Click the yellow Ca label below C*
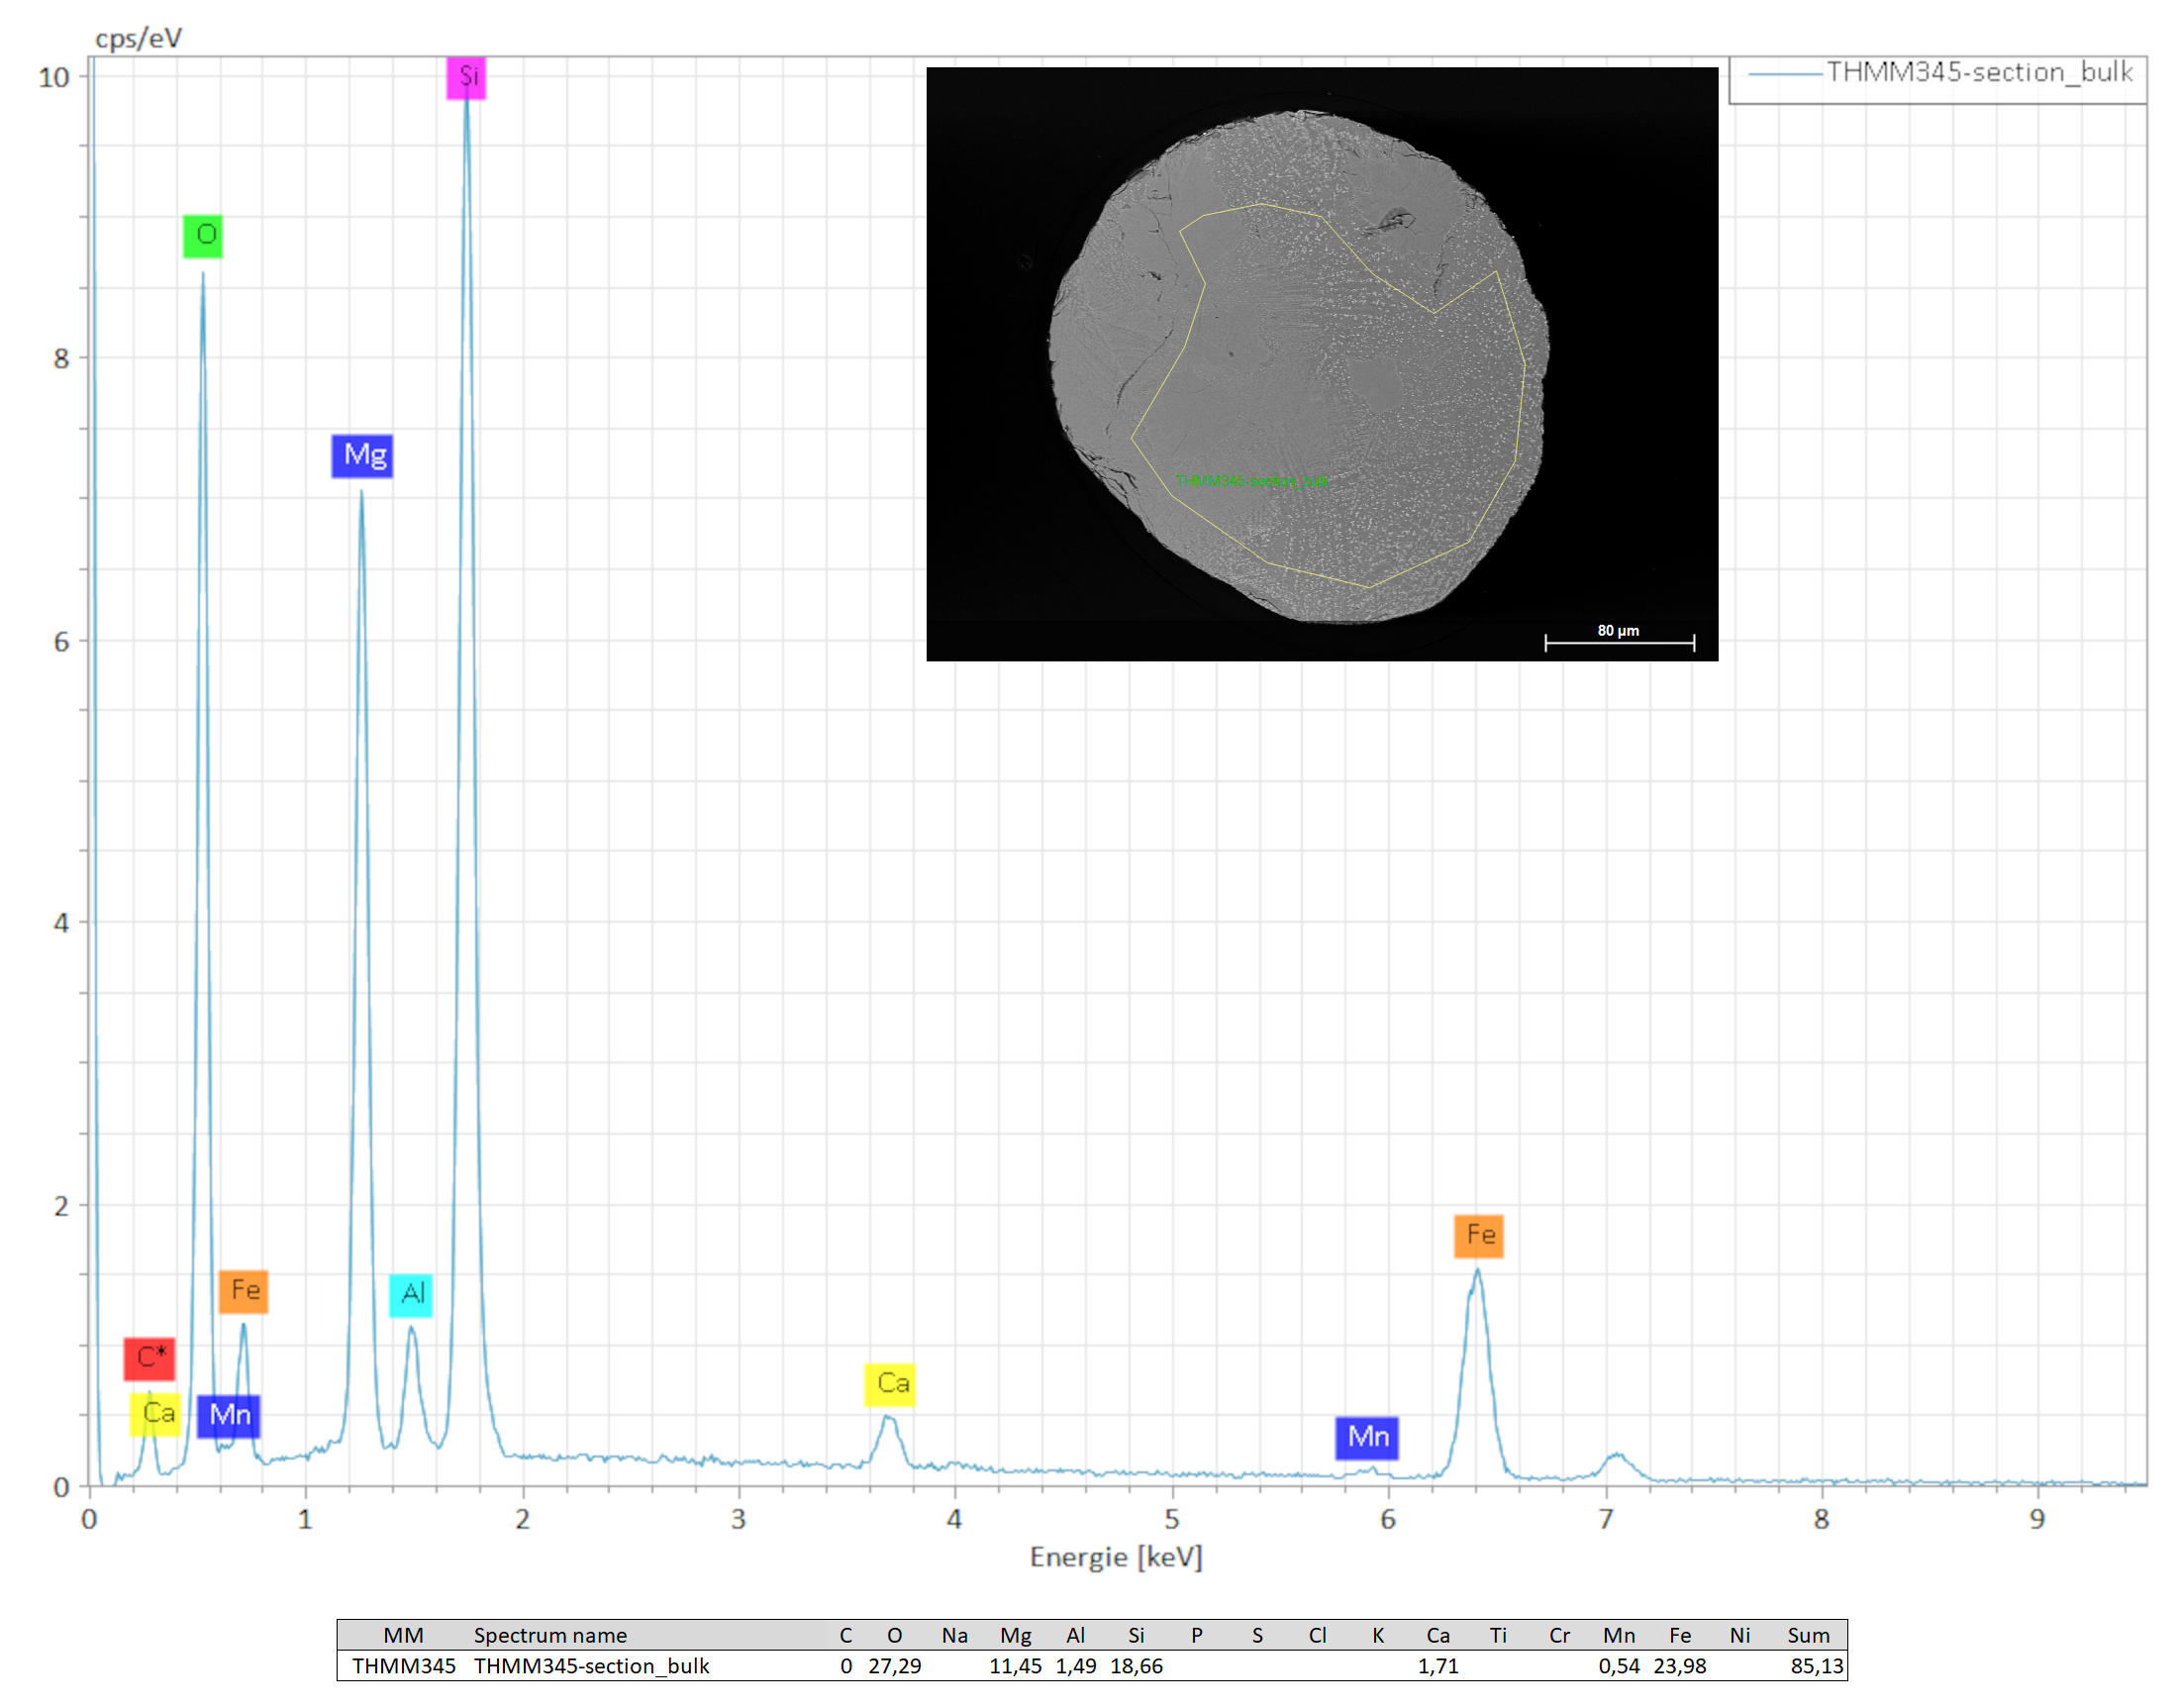The height and width of the screenshot is (1708, 2178). [x=156, y=1414]
